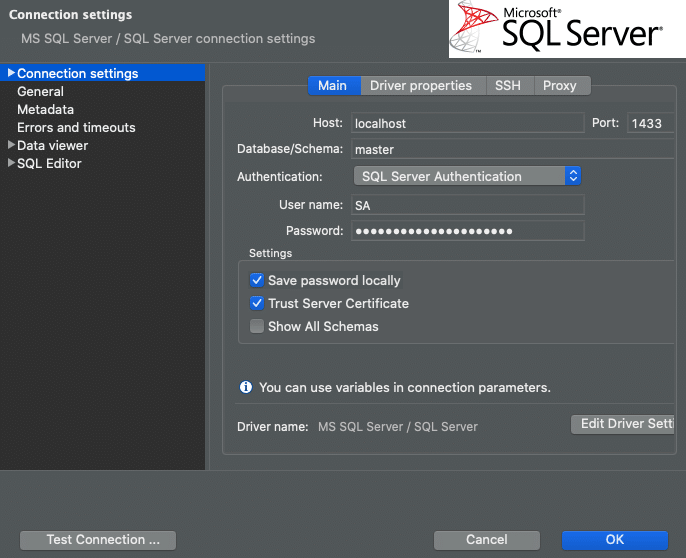
Task: Click the Host field containing localhost
Action: click(468, 123)
